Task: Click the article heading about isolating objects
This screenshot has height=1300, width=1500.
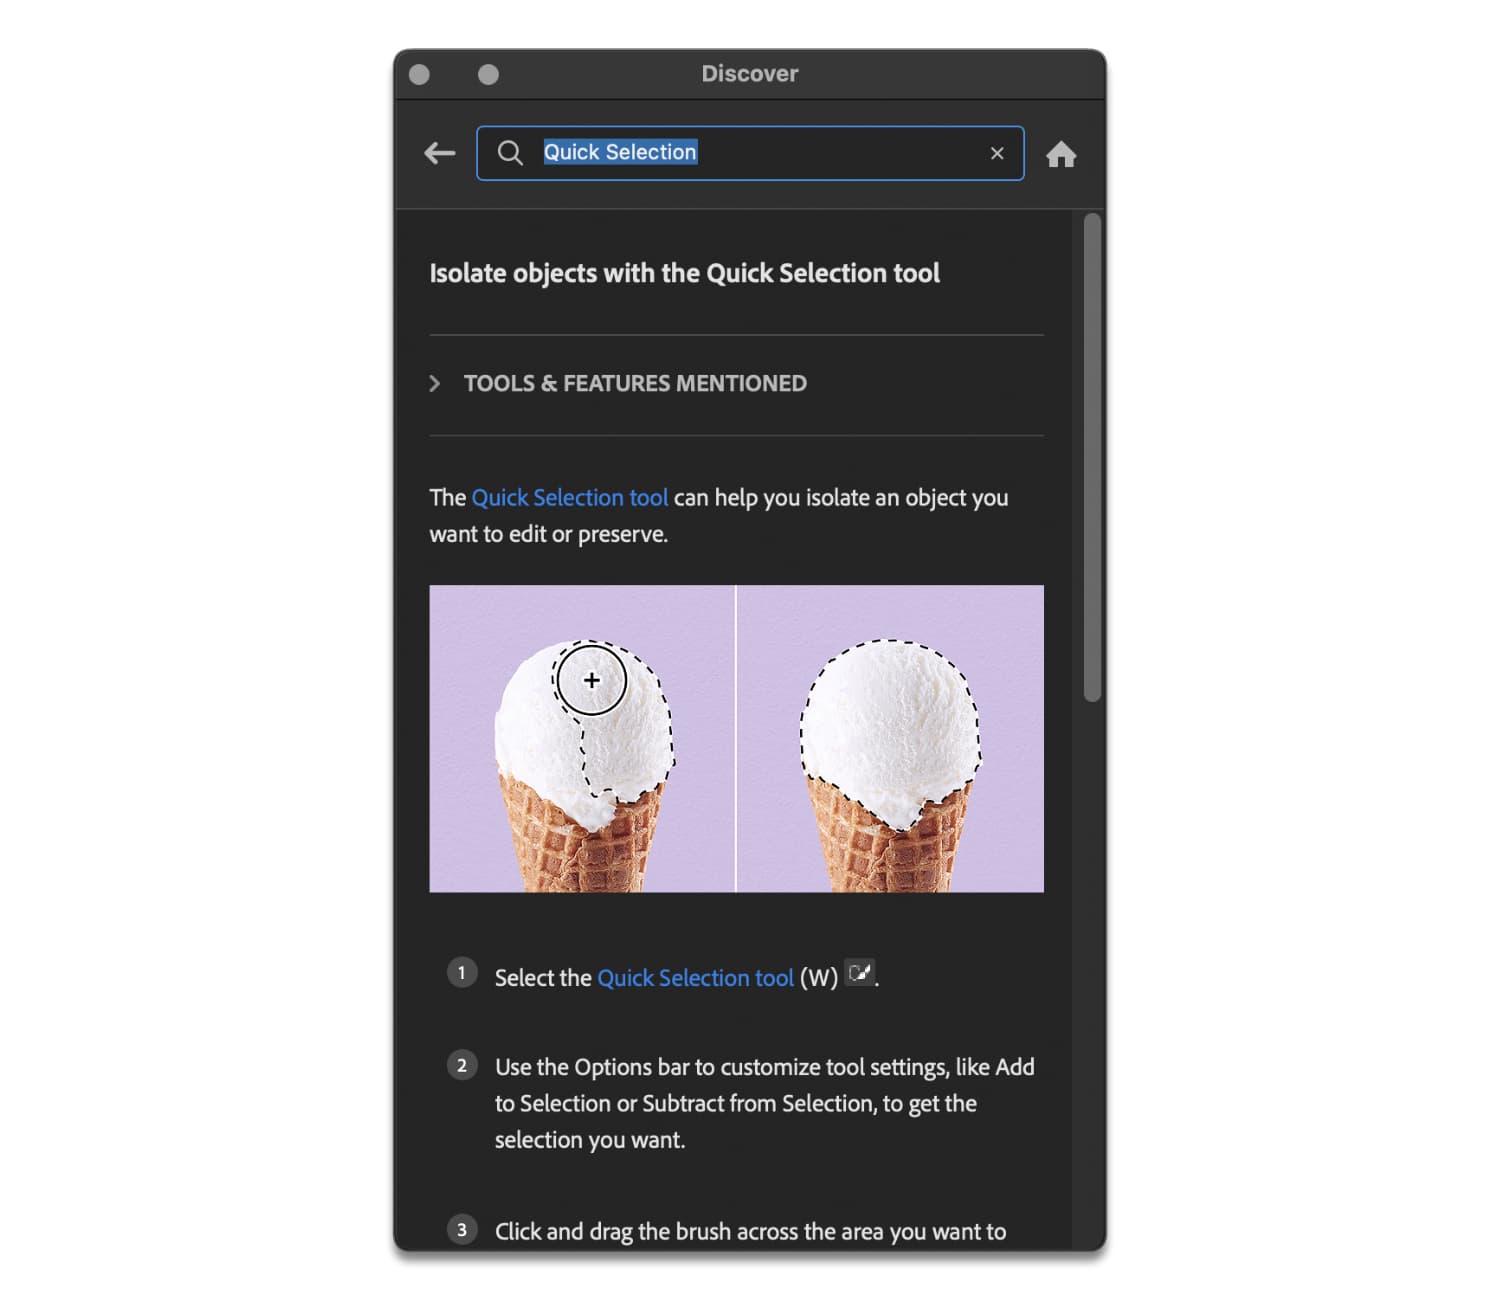Action: click(684, 273)
